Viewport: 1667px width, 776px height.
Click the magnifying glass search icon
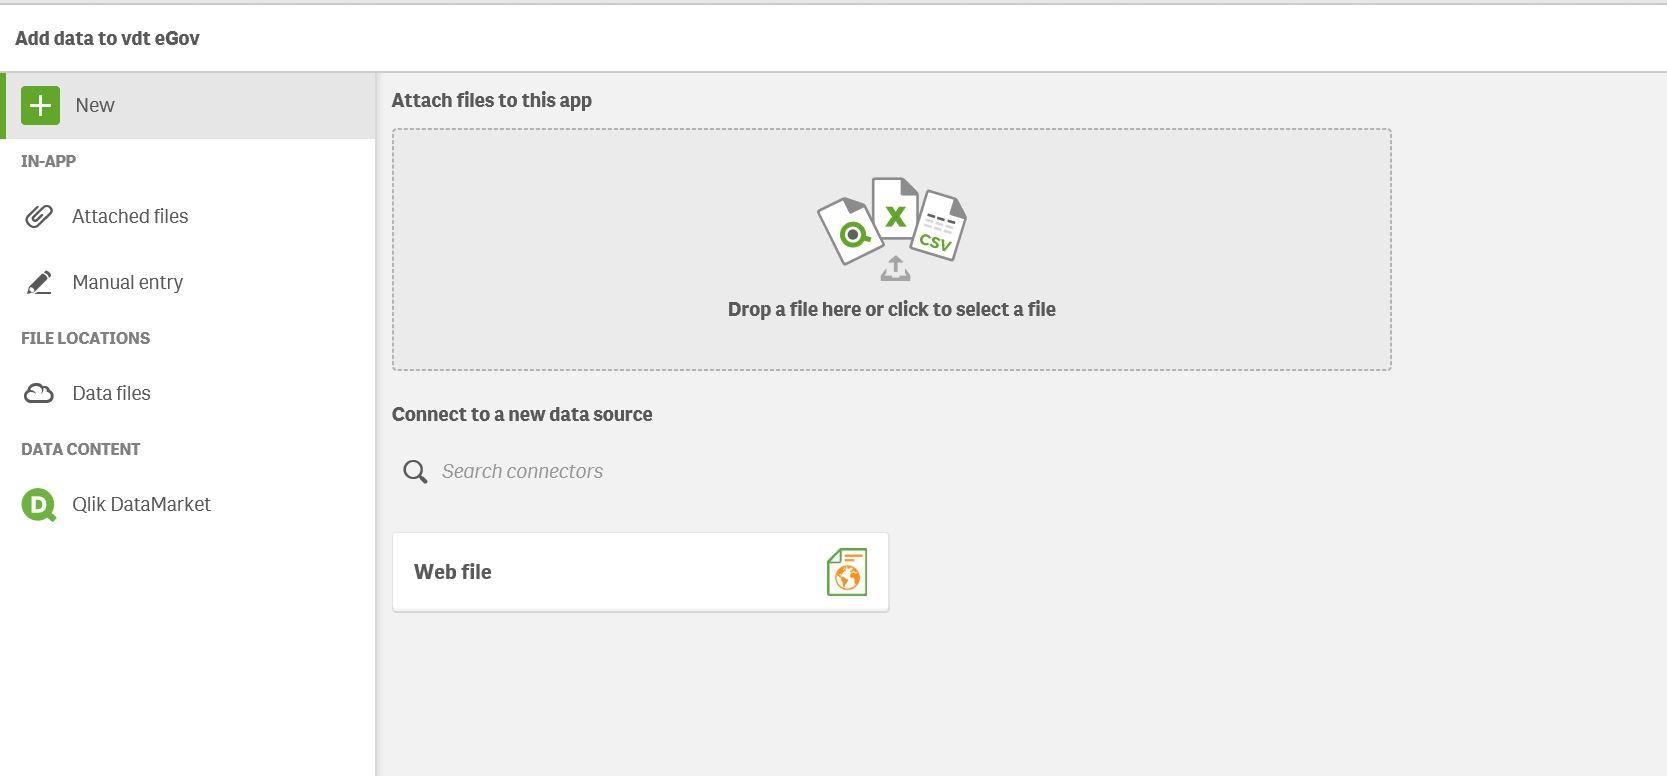click(x=415, y=472)
